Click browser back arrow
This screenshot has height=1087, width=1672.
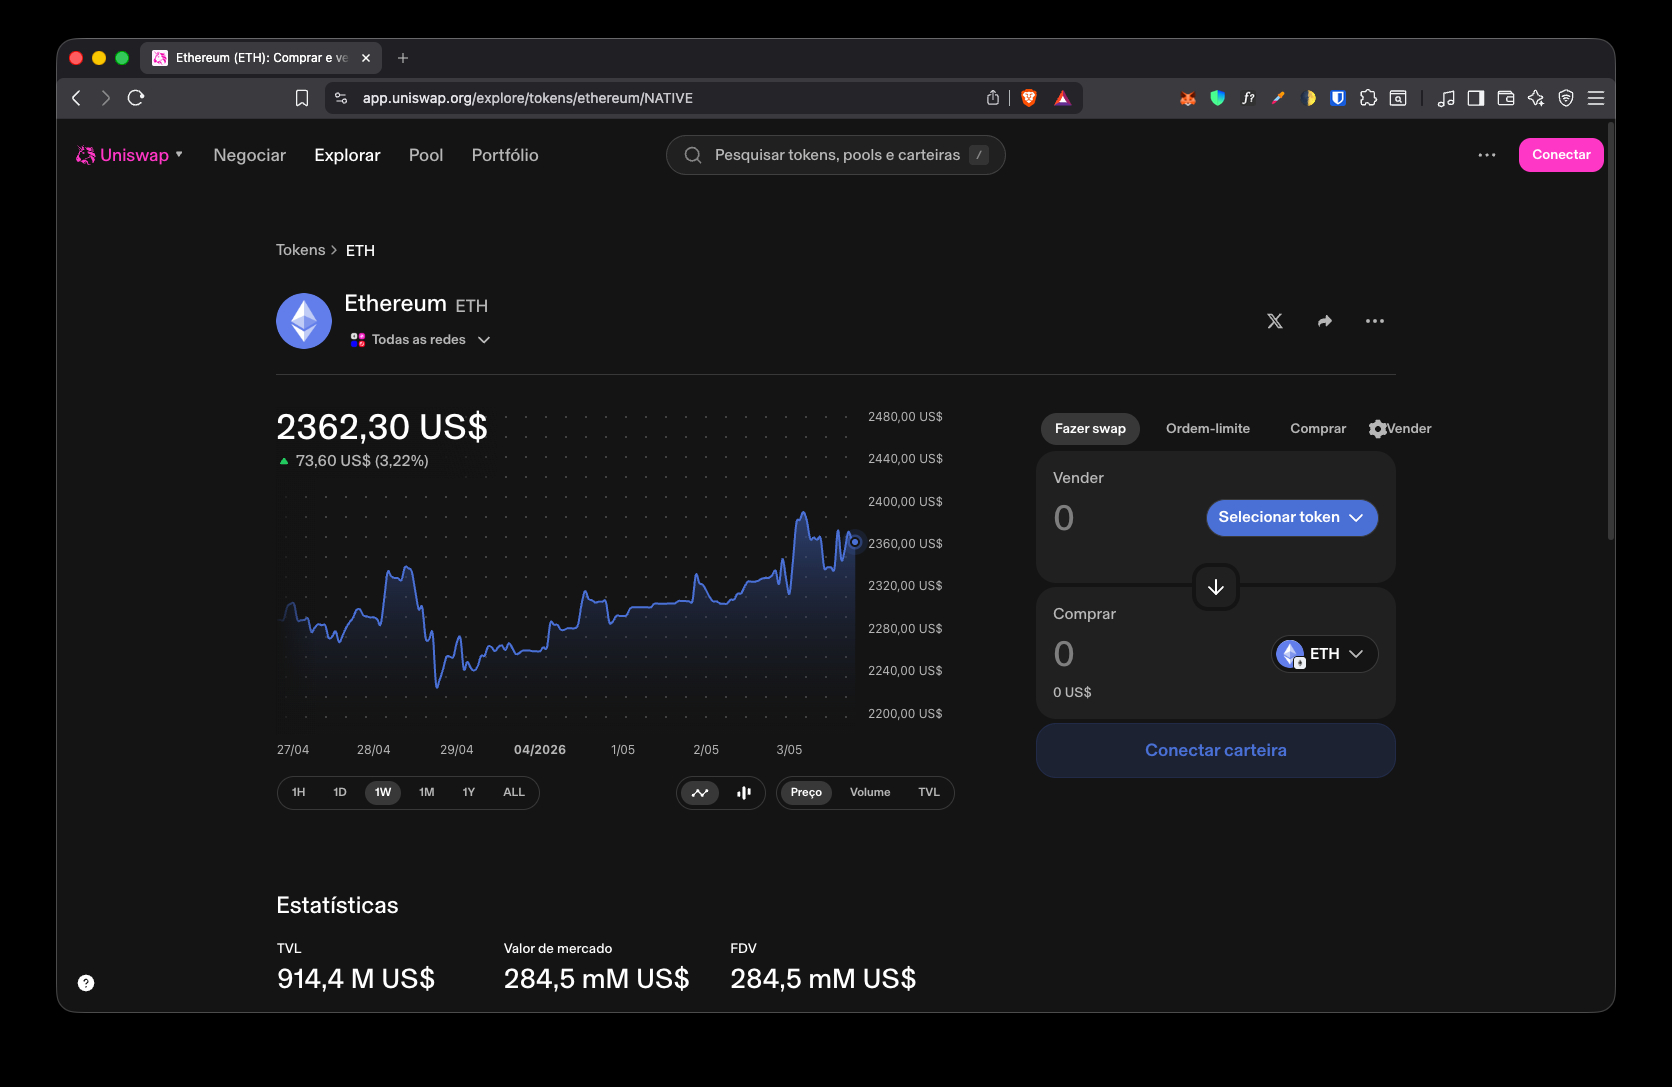tap(76, 98)
